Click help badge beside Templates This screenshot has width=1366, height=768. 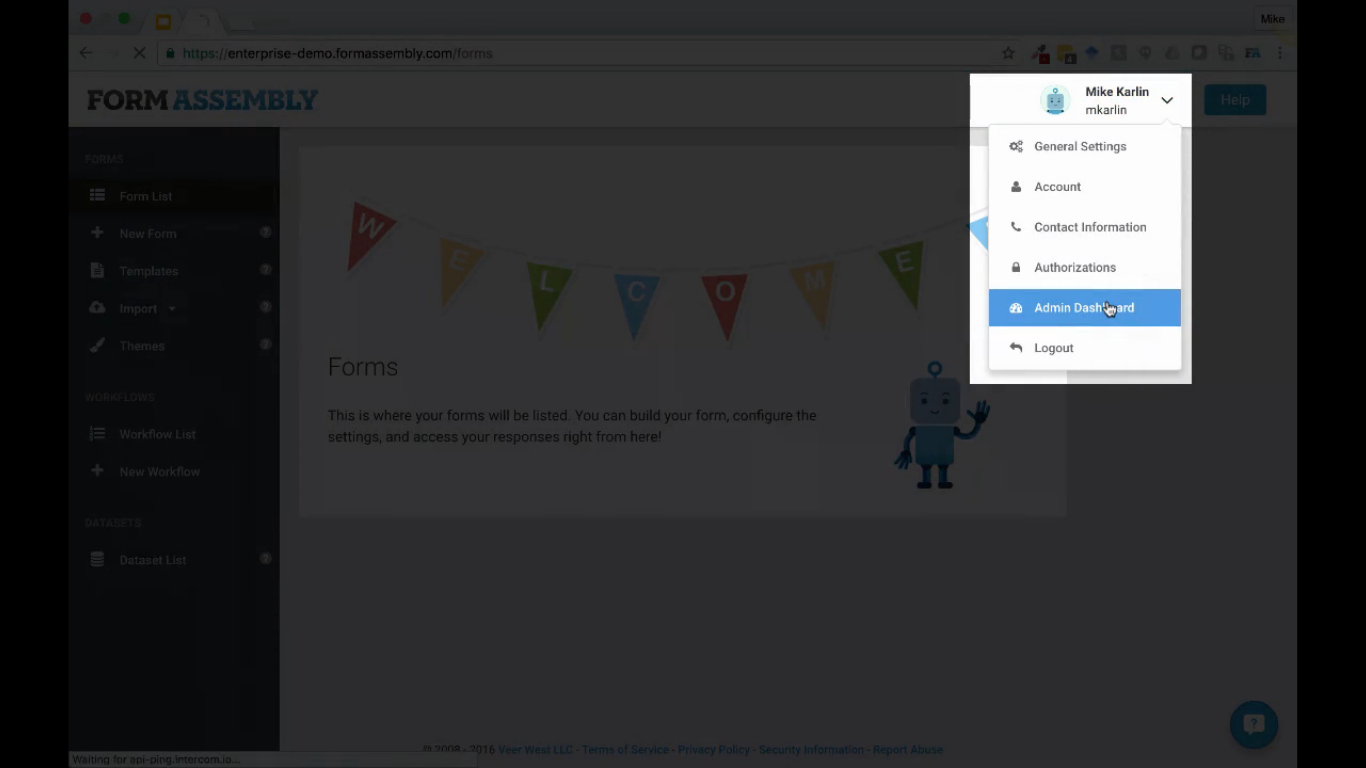coord(266,270)
